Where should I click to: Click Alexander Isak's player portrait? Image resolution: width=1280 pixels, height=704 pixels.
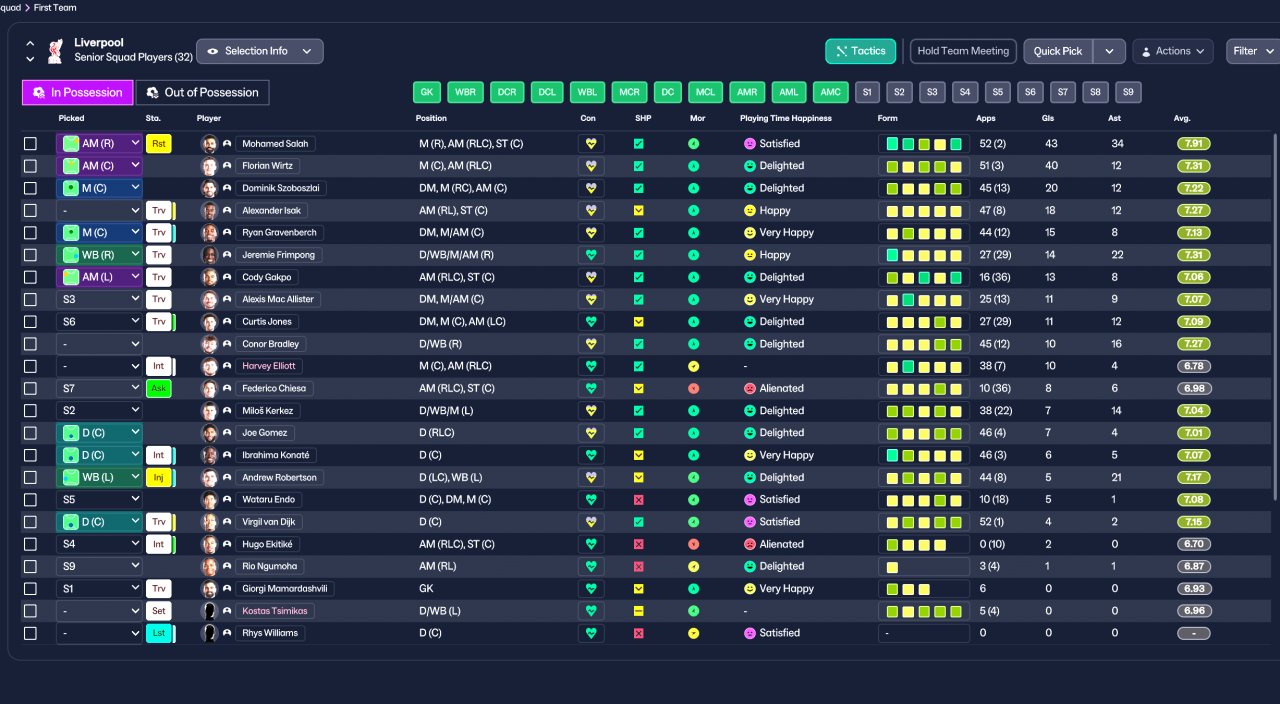click(209, 211)
